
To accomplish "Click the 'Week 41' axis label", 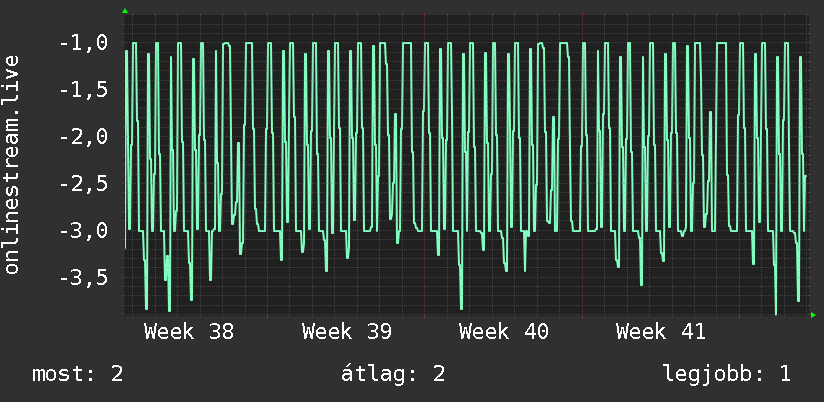I will click(661, 332).
